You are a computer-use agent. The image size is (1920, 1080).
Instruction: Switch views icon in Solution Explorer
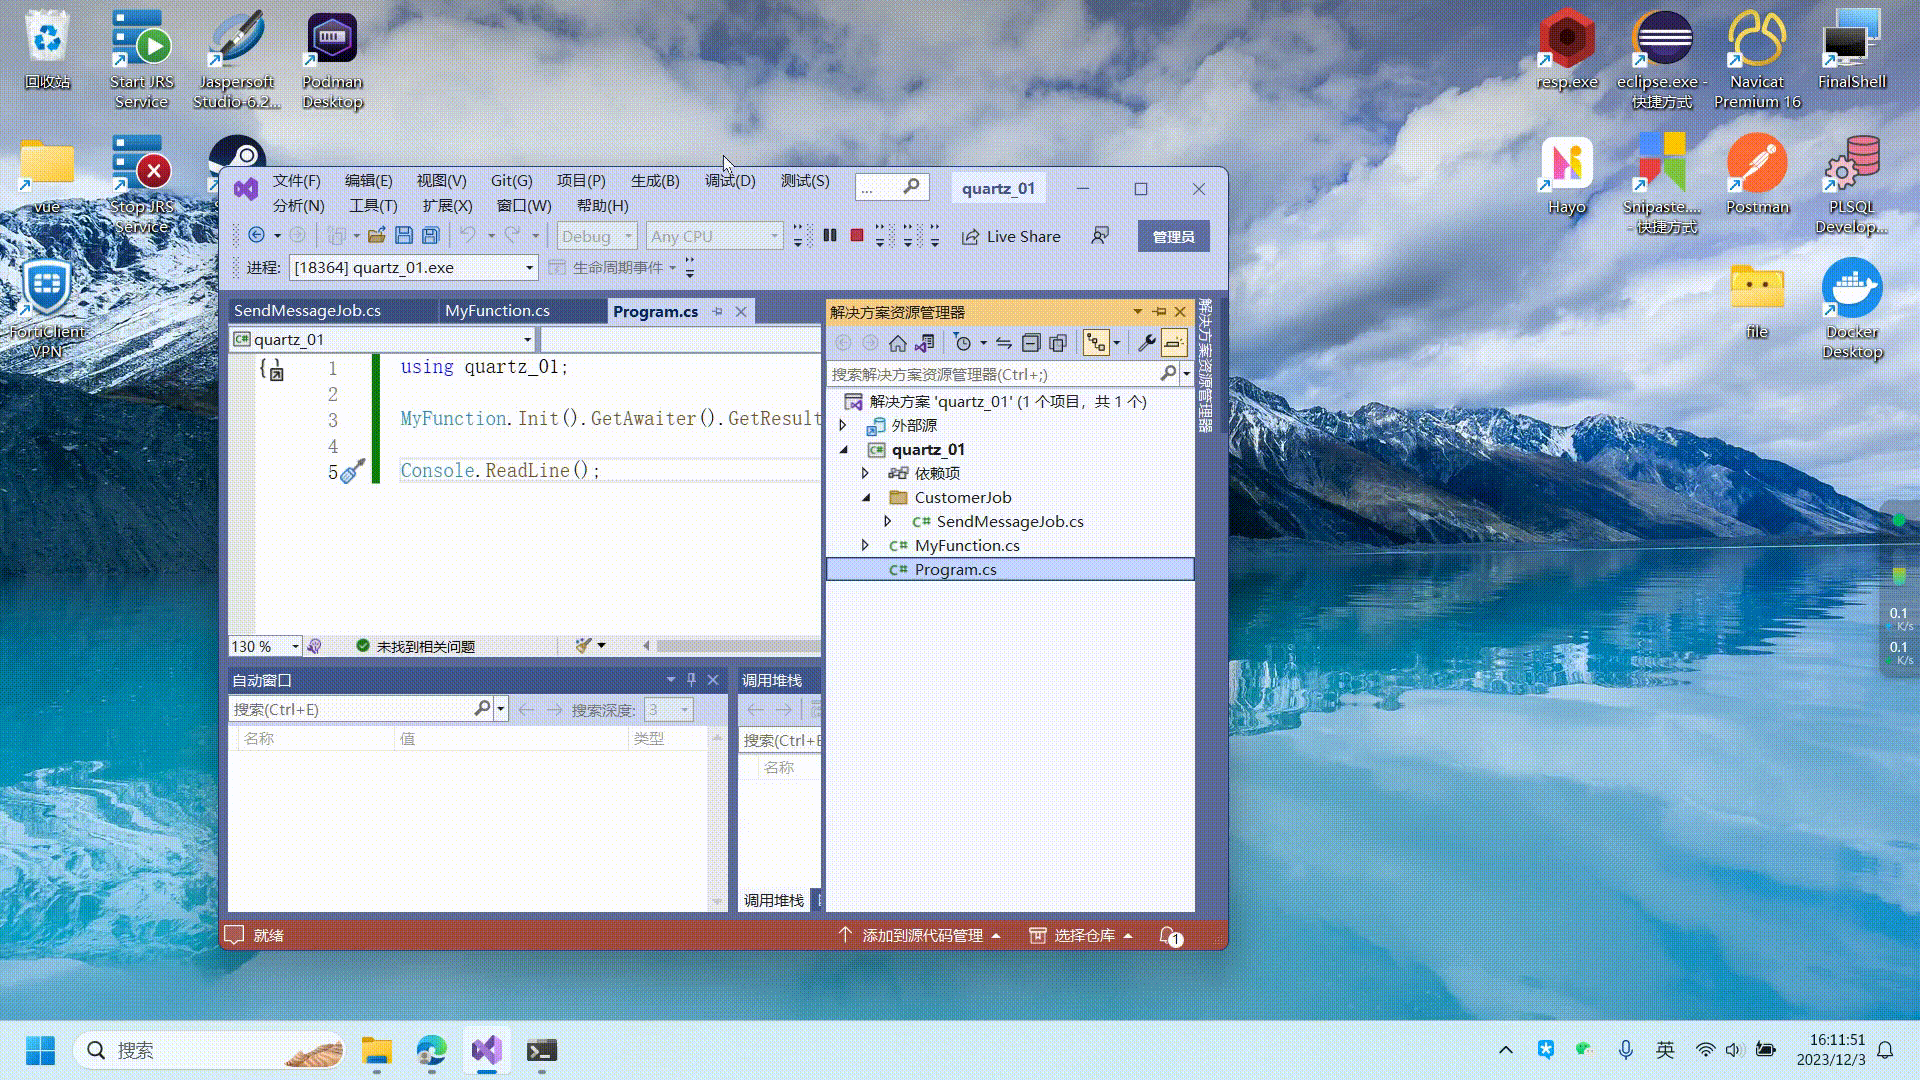924,343
